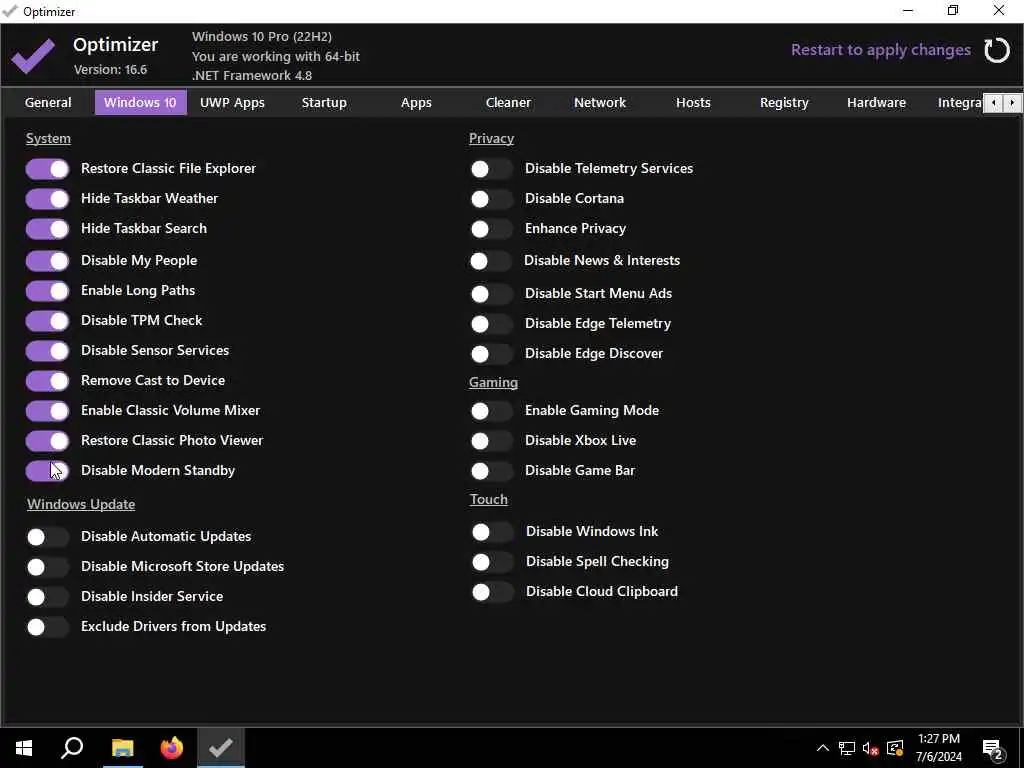Click the Privacy section heading

click(491, 138)
